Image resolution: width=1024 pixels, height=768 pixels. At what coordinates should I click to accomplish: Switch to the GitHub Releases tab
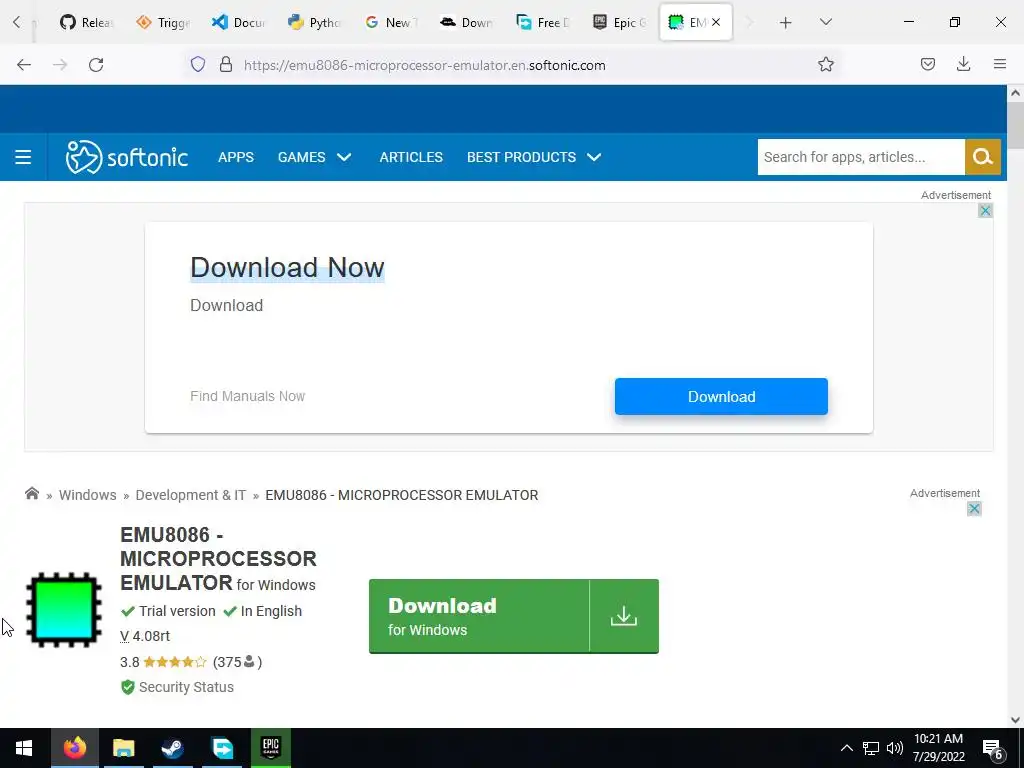(86, 23)
